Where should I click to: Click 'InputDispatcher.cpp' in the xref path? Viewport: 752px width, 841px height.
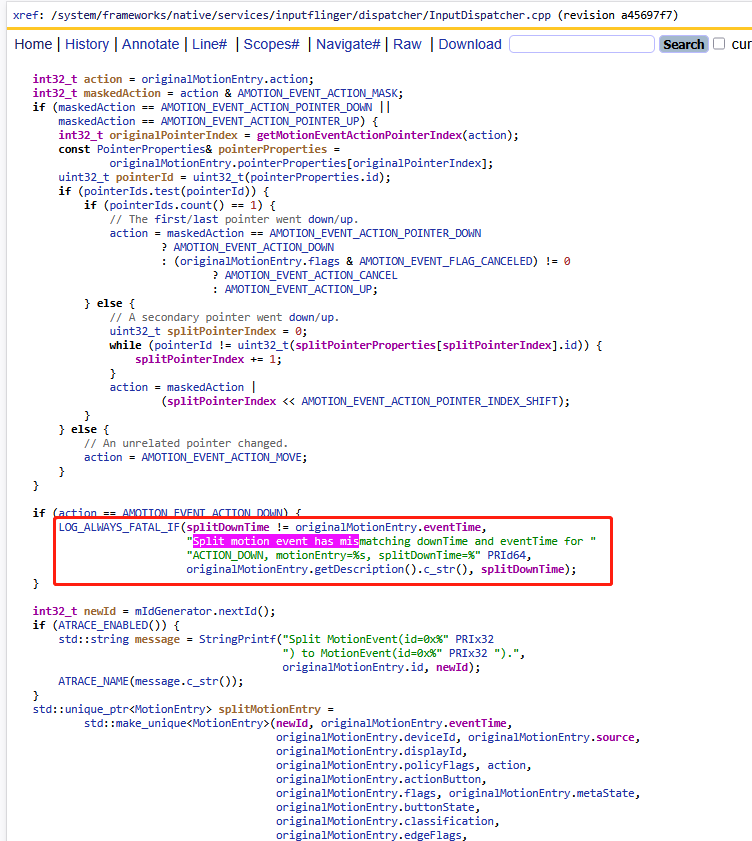[489, 15]
